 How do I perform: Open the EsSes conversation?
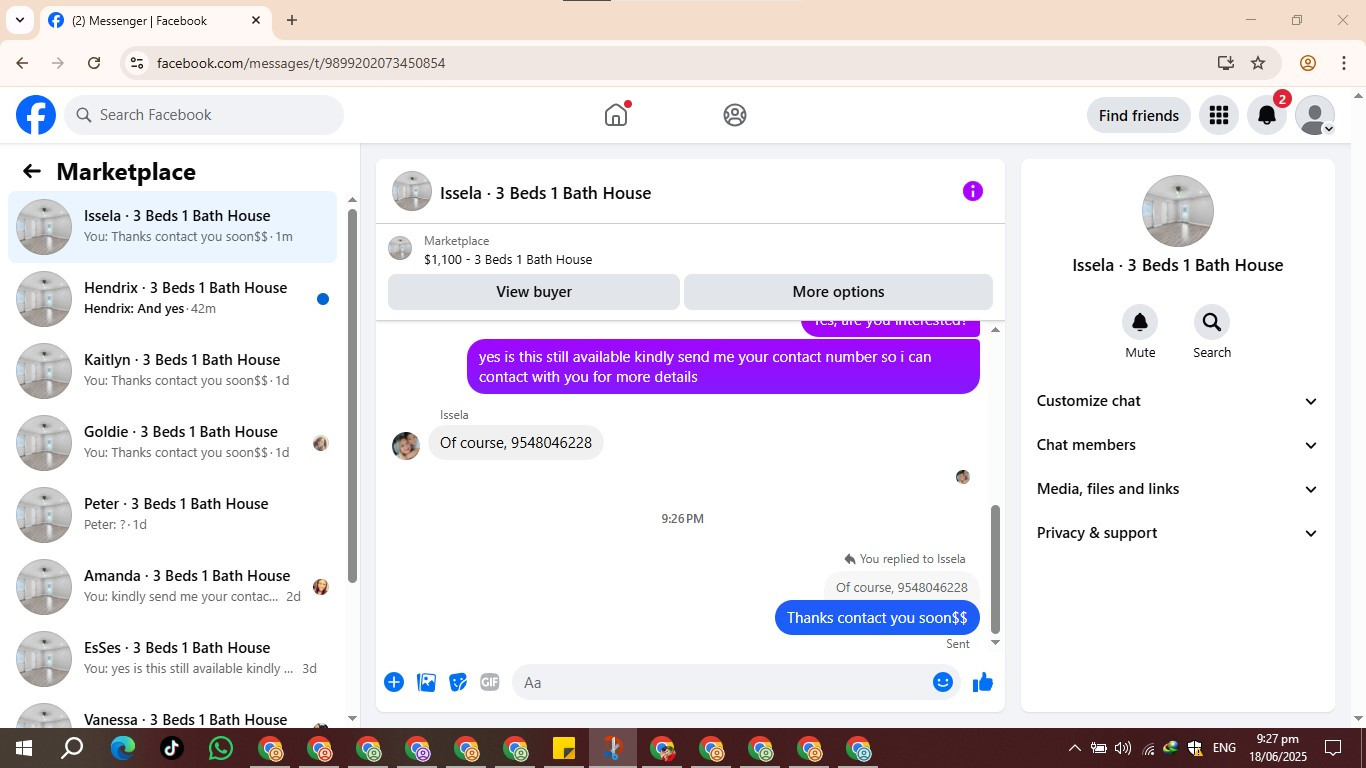click(x=173, y=659)
